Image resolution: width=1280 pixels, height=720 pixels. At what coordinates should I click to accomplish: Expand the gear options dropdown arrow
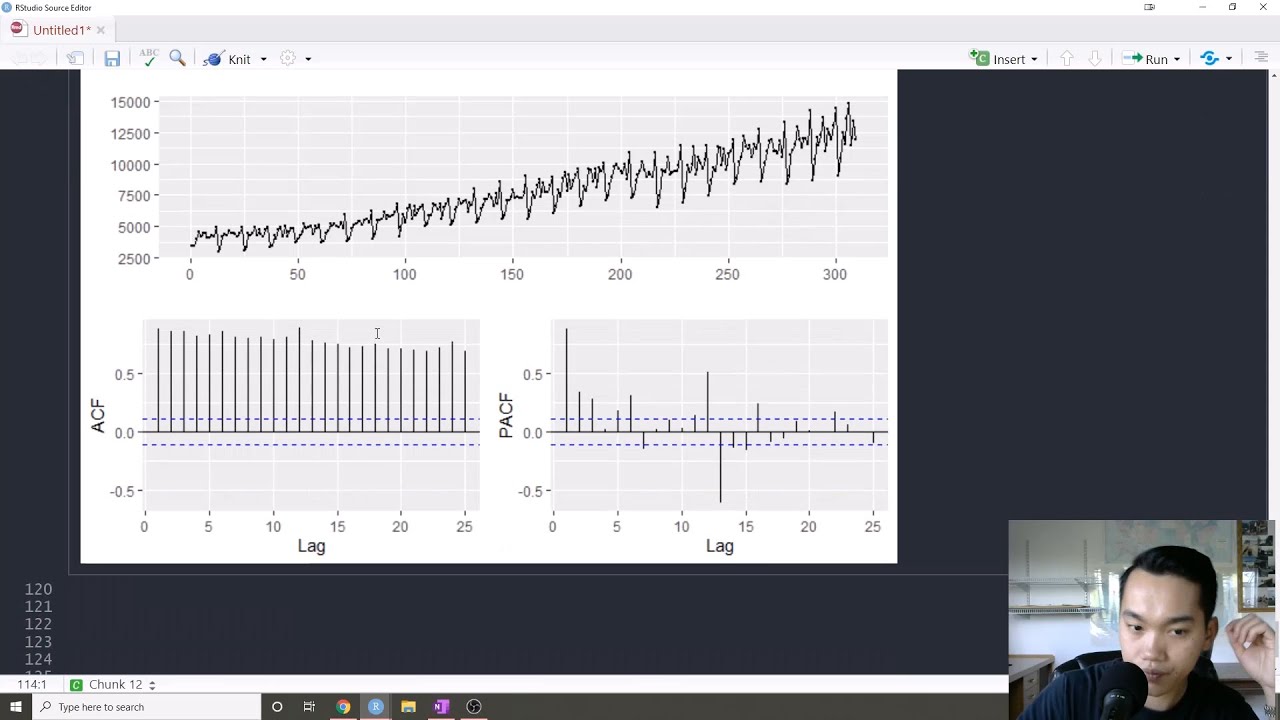click(x=308, y=59)
